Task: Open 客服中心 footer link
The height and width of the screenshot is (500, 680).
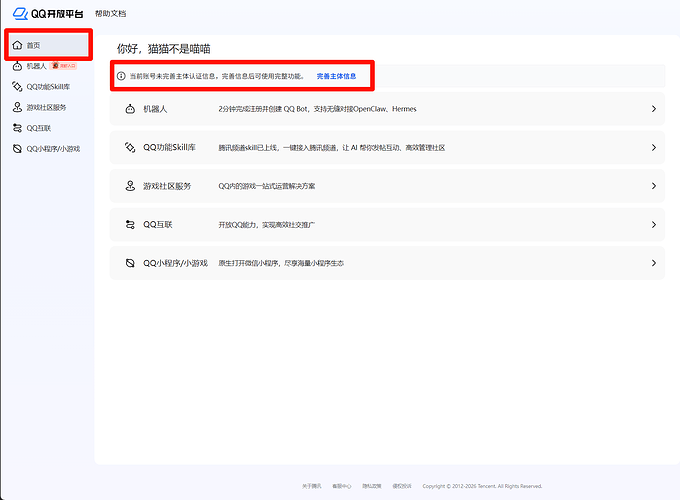Action: (x=342, y=486)
